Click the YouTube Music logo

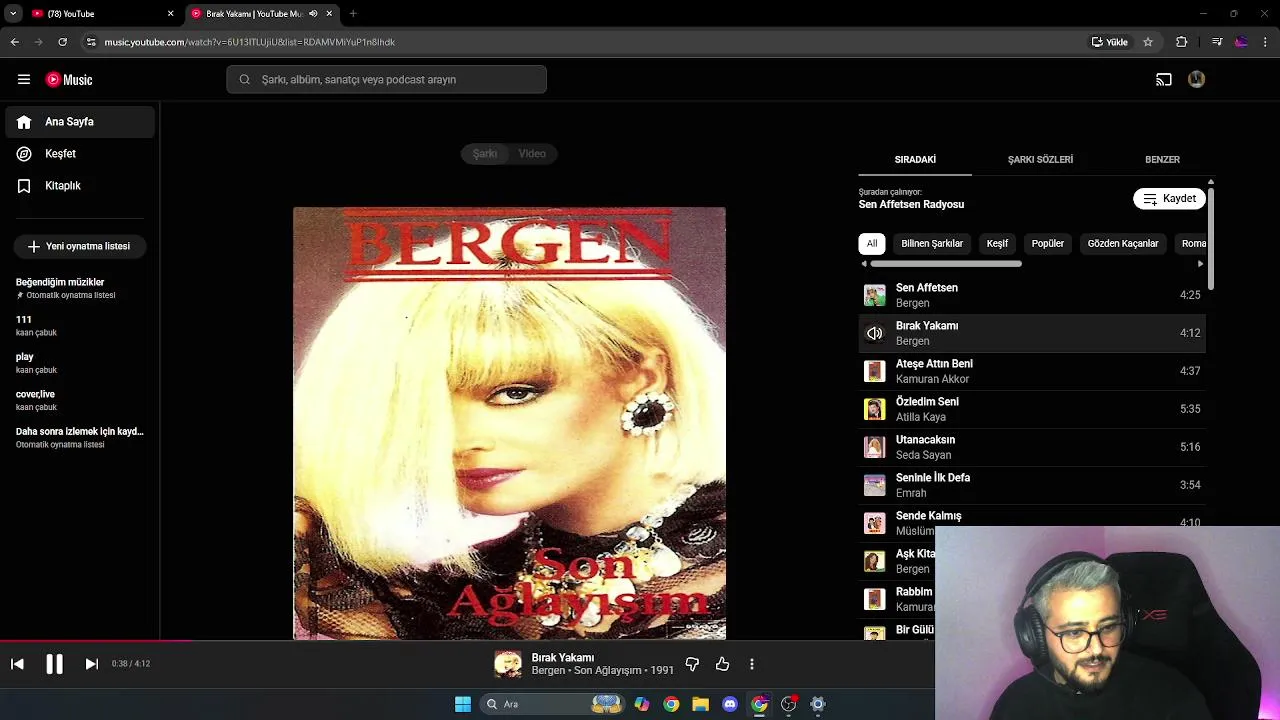coord(69,80)
